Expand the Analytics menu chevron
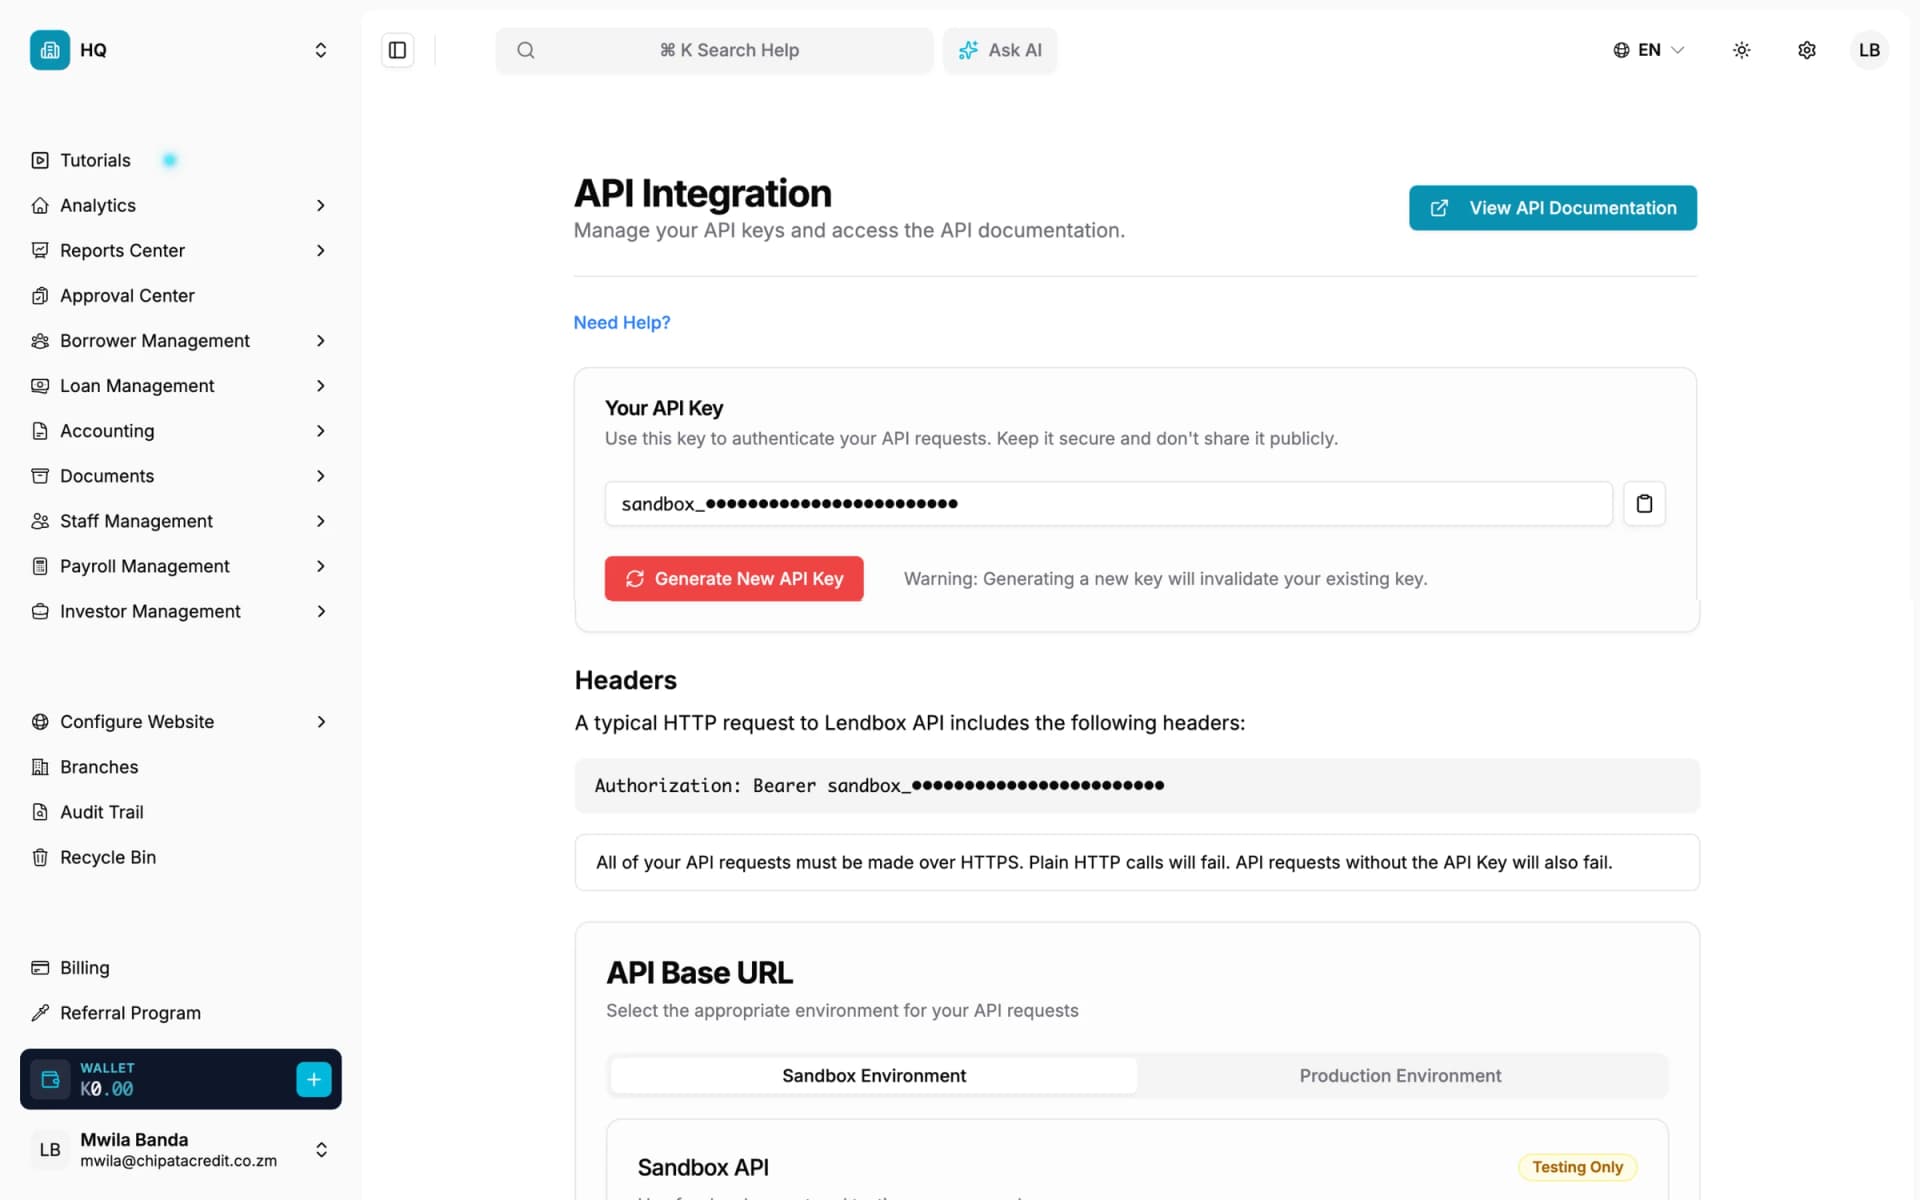 click(x=321, y=205)
